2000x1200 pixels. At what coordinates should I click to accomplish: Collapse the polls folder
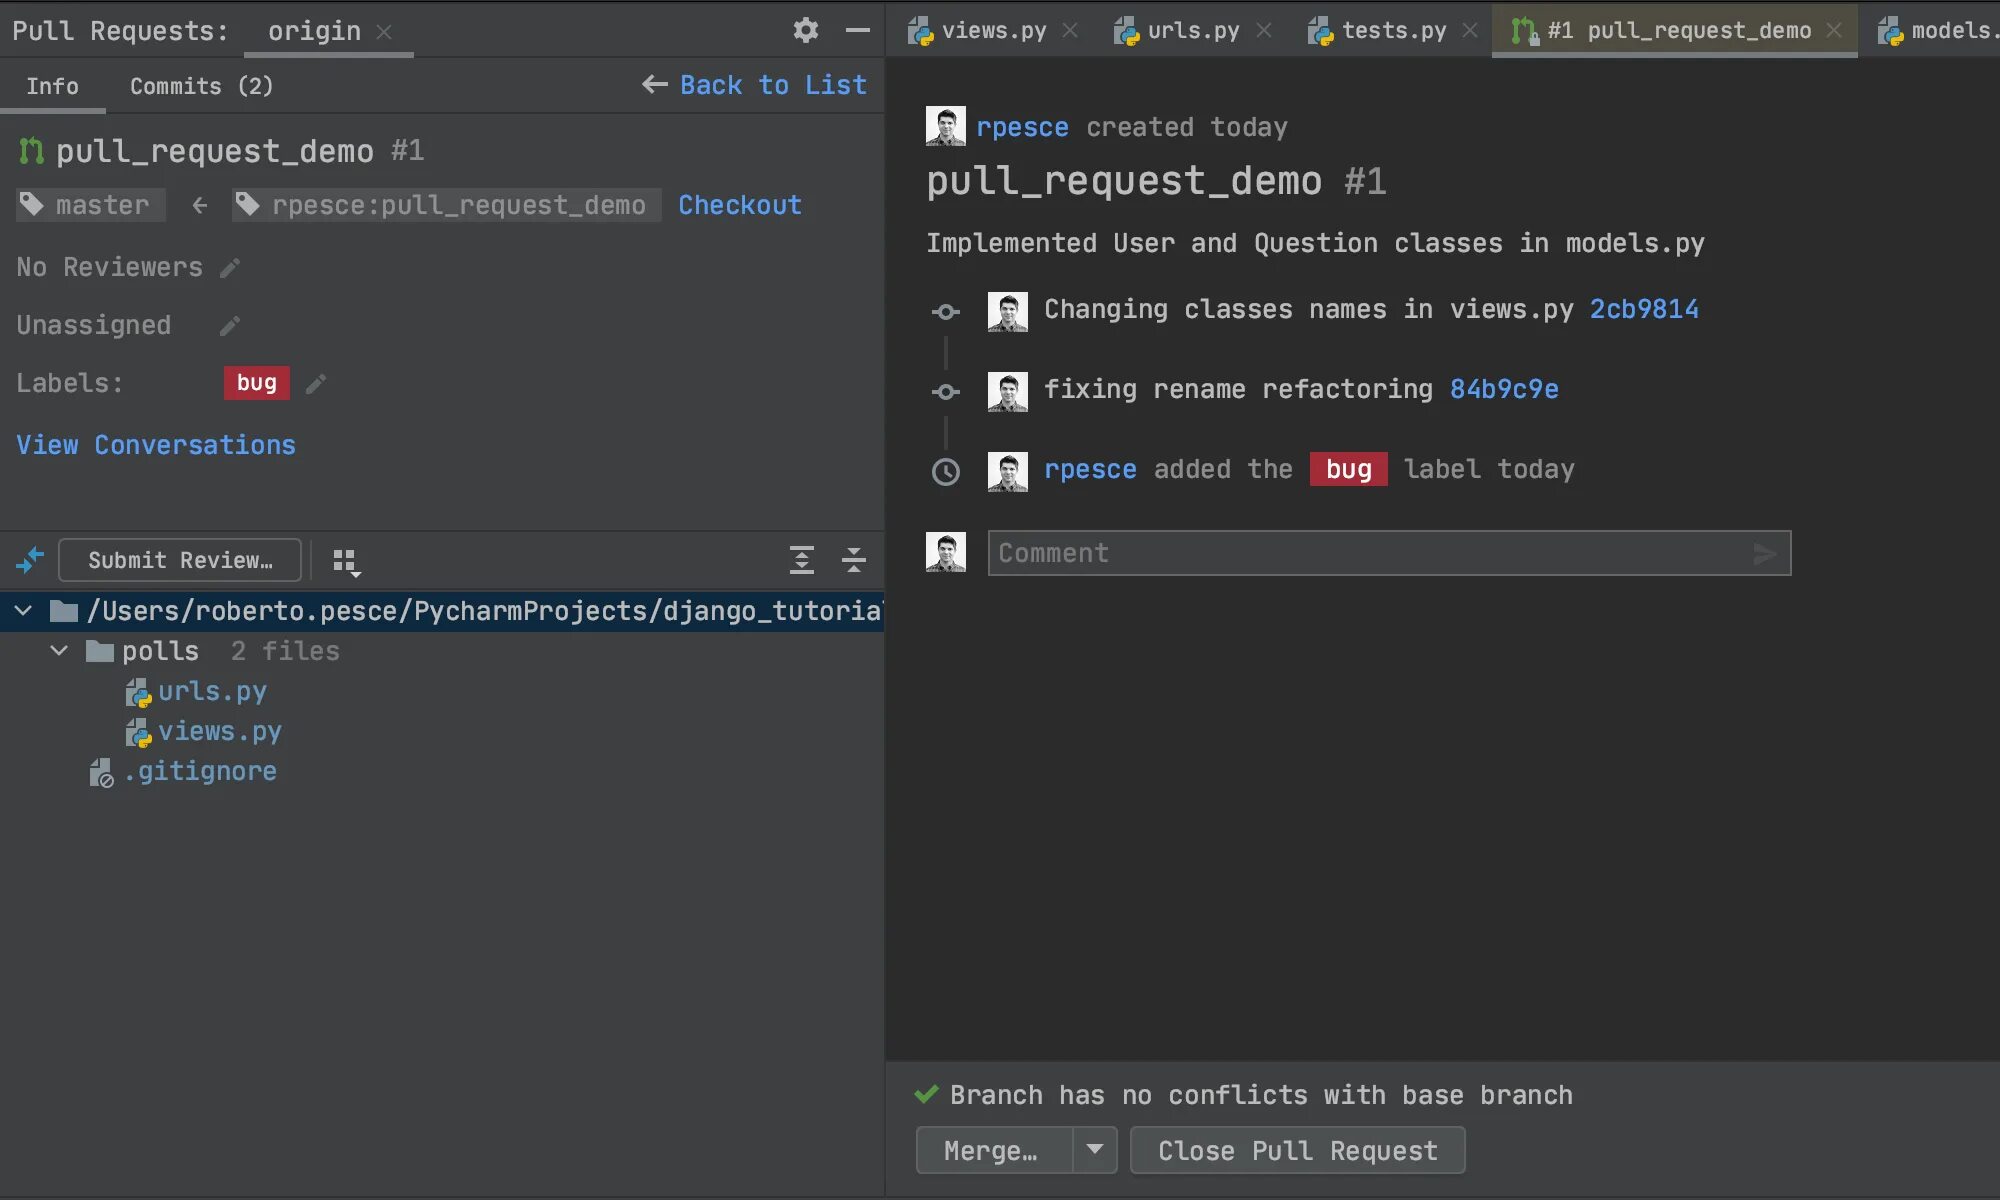tap(59, 651)
